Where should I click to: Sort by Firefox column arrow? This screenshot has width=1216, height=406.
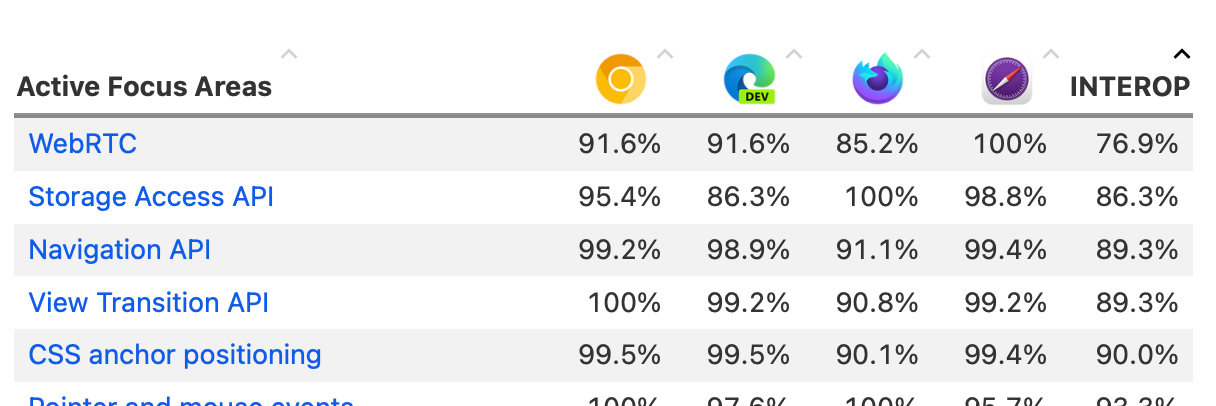coord(922,54)
